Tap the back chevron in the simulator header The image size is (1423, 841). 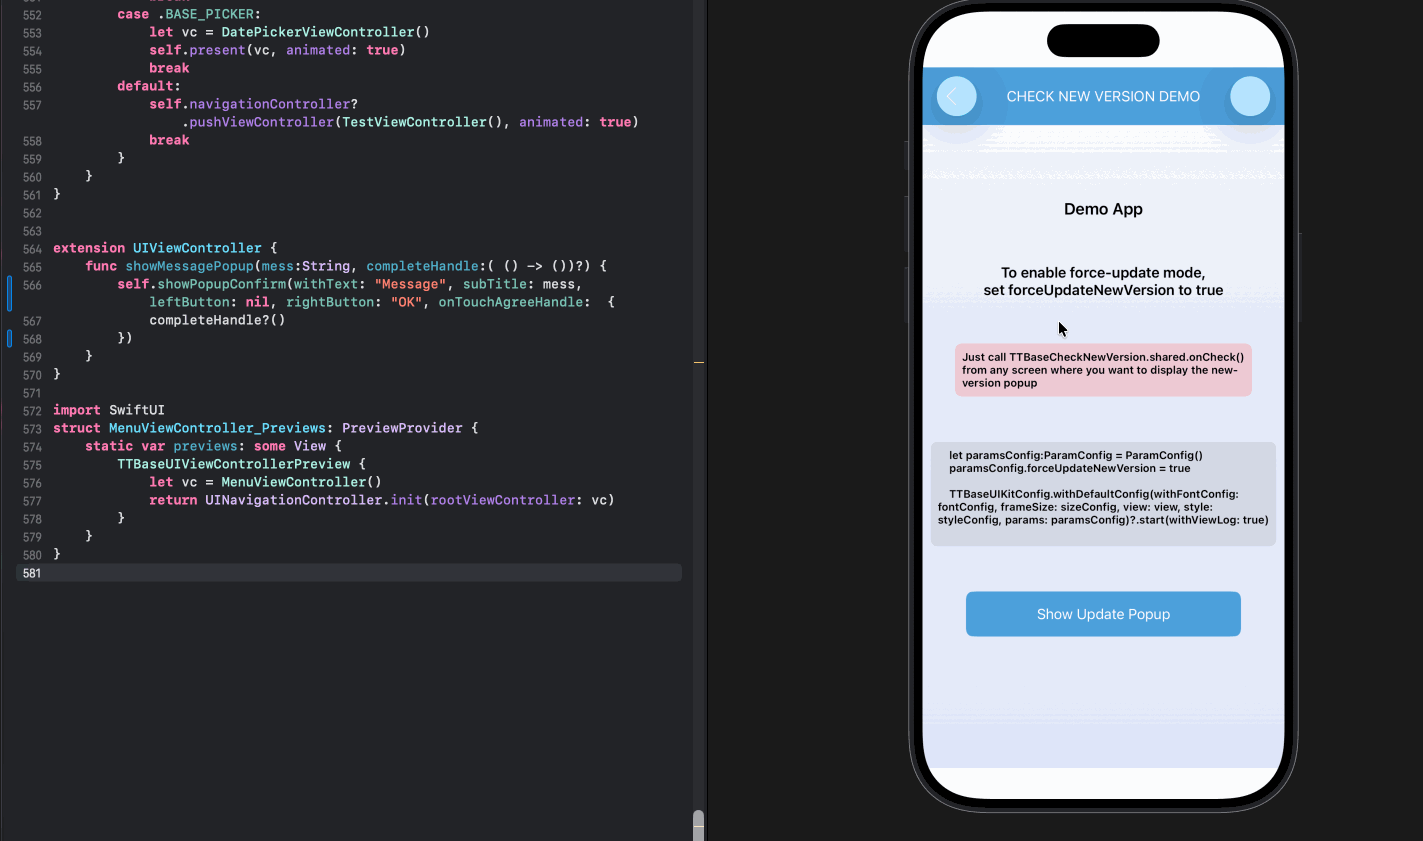[956, 97]
